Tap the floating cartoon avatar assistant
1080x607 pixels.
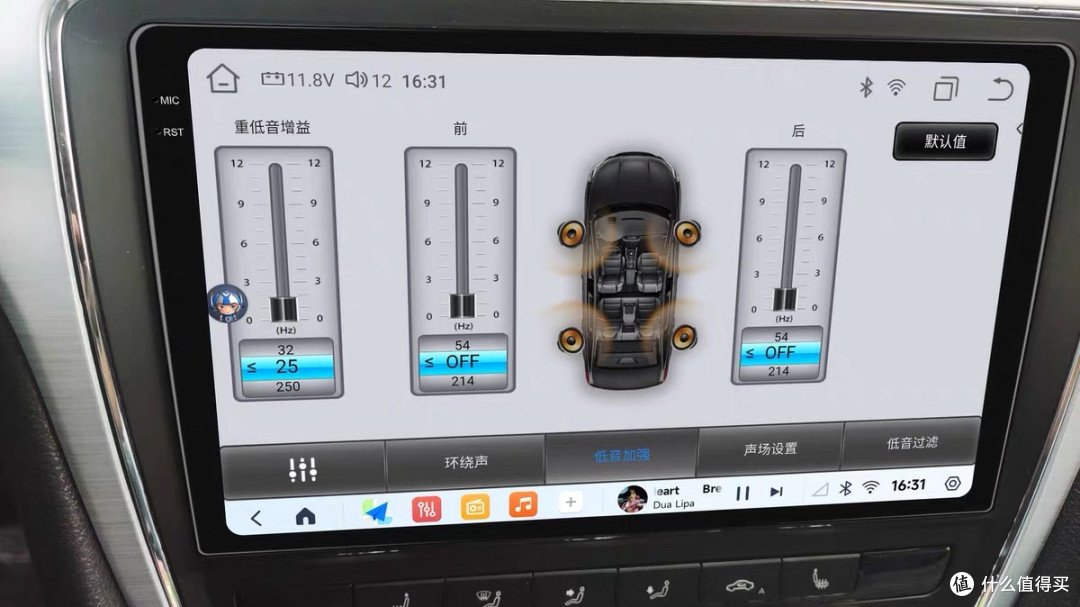(227, 303)
